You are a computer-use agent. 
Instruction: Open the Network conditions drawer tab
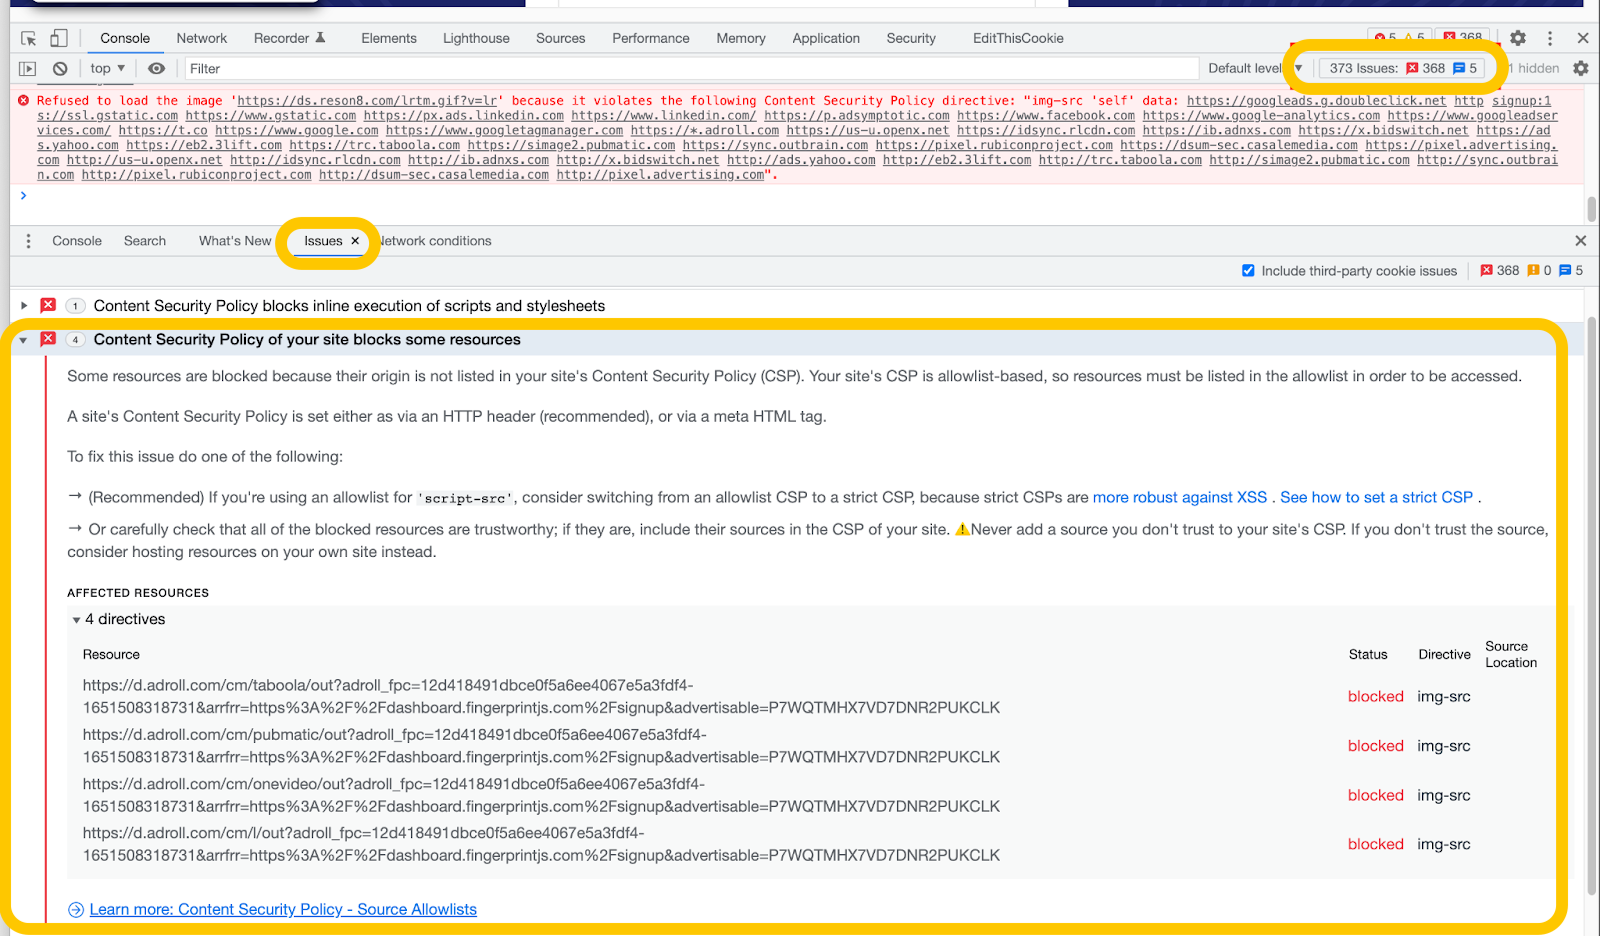click(x=436, y=241)
